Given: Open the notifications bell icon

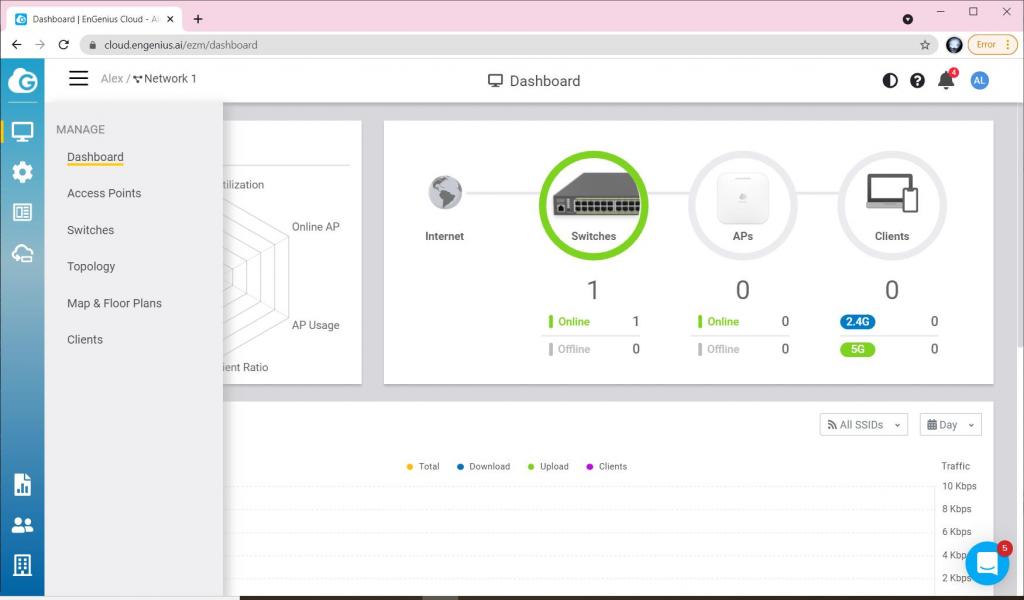Looking at the screenshot, I should pyautogui.click(x=946, y=80).
